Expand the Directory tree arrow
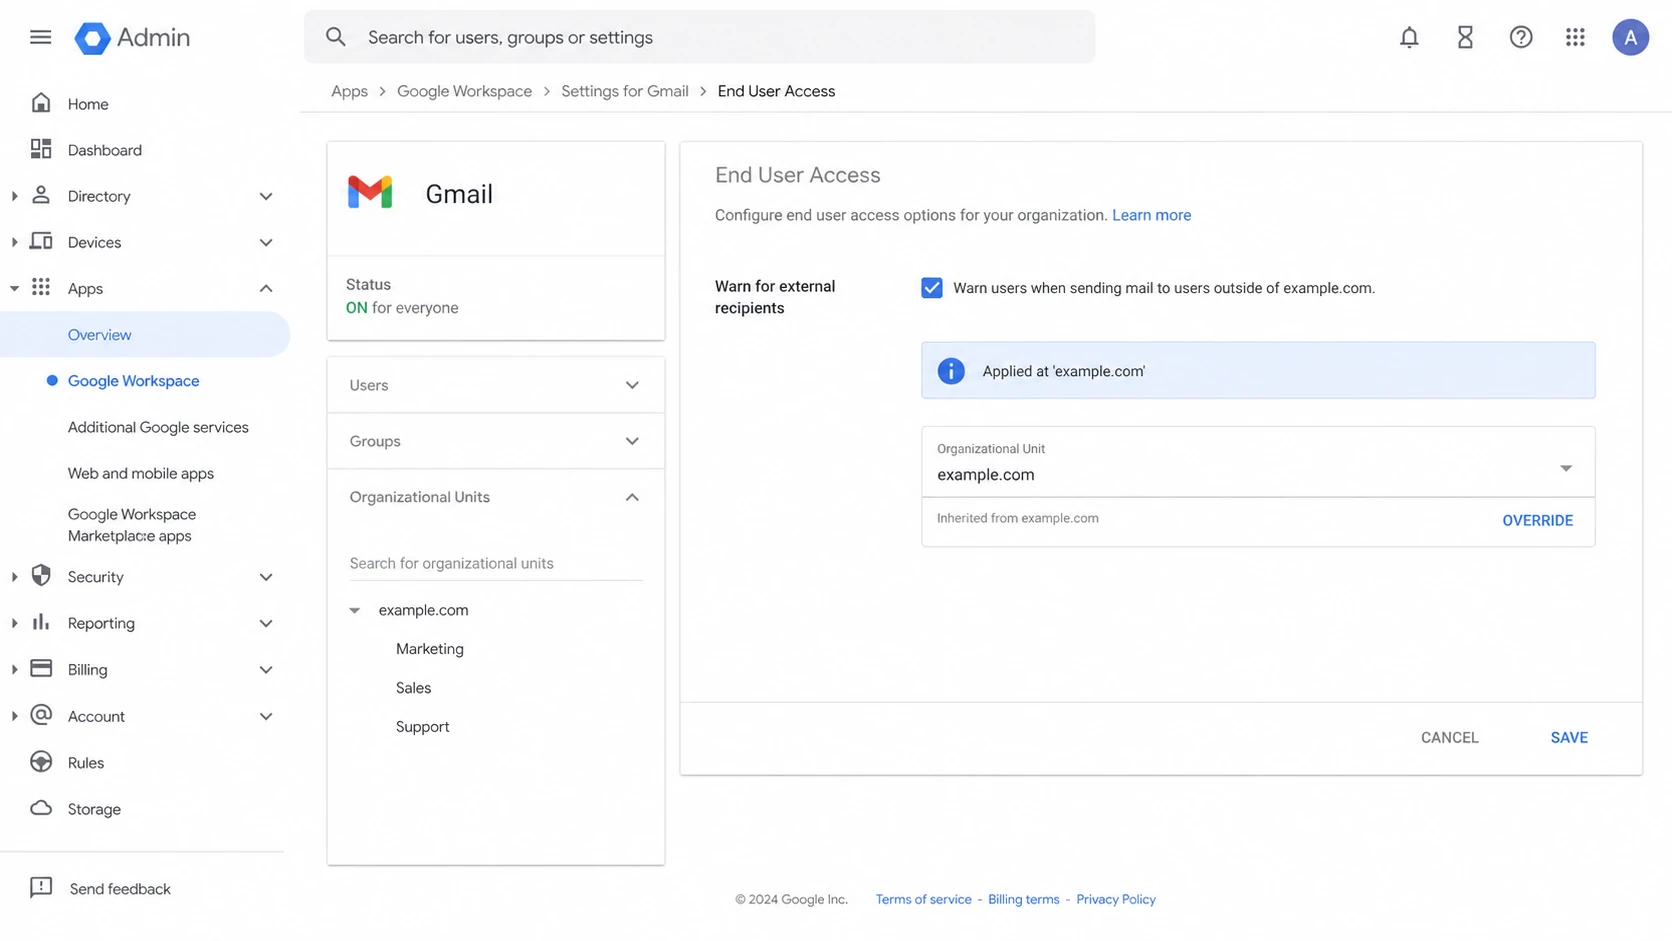The height and width of the screenshot is (941, 1672). 14,196
